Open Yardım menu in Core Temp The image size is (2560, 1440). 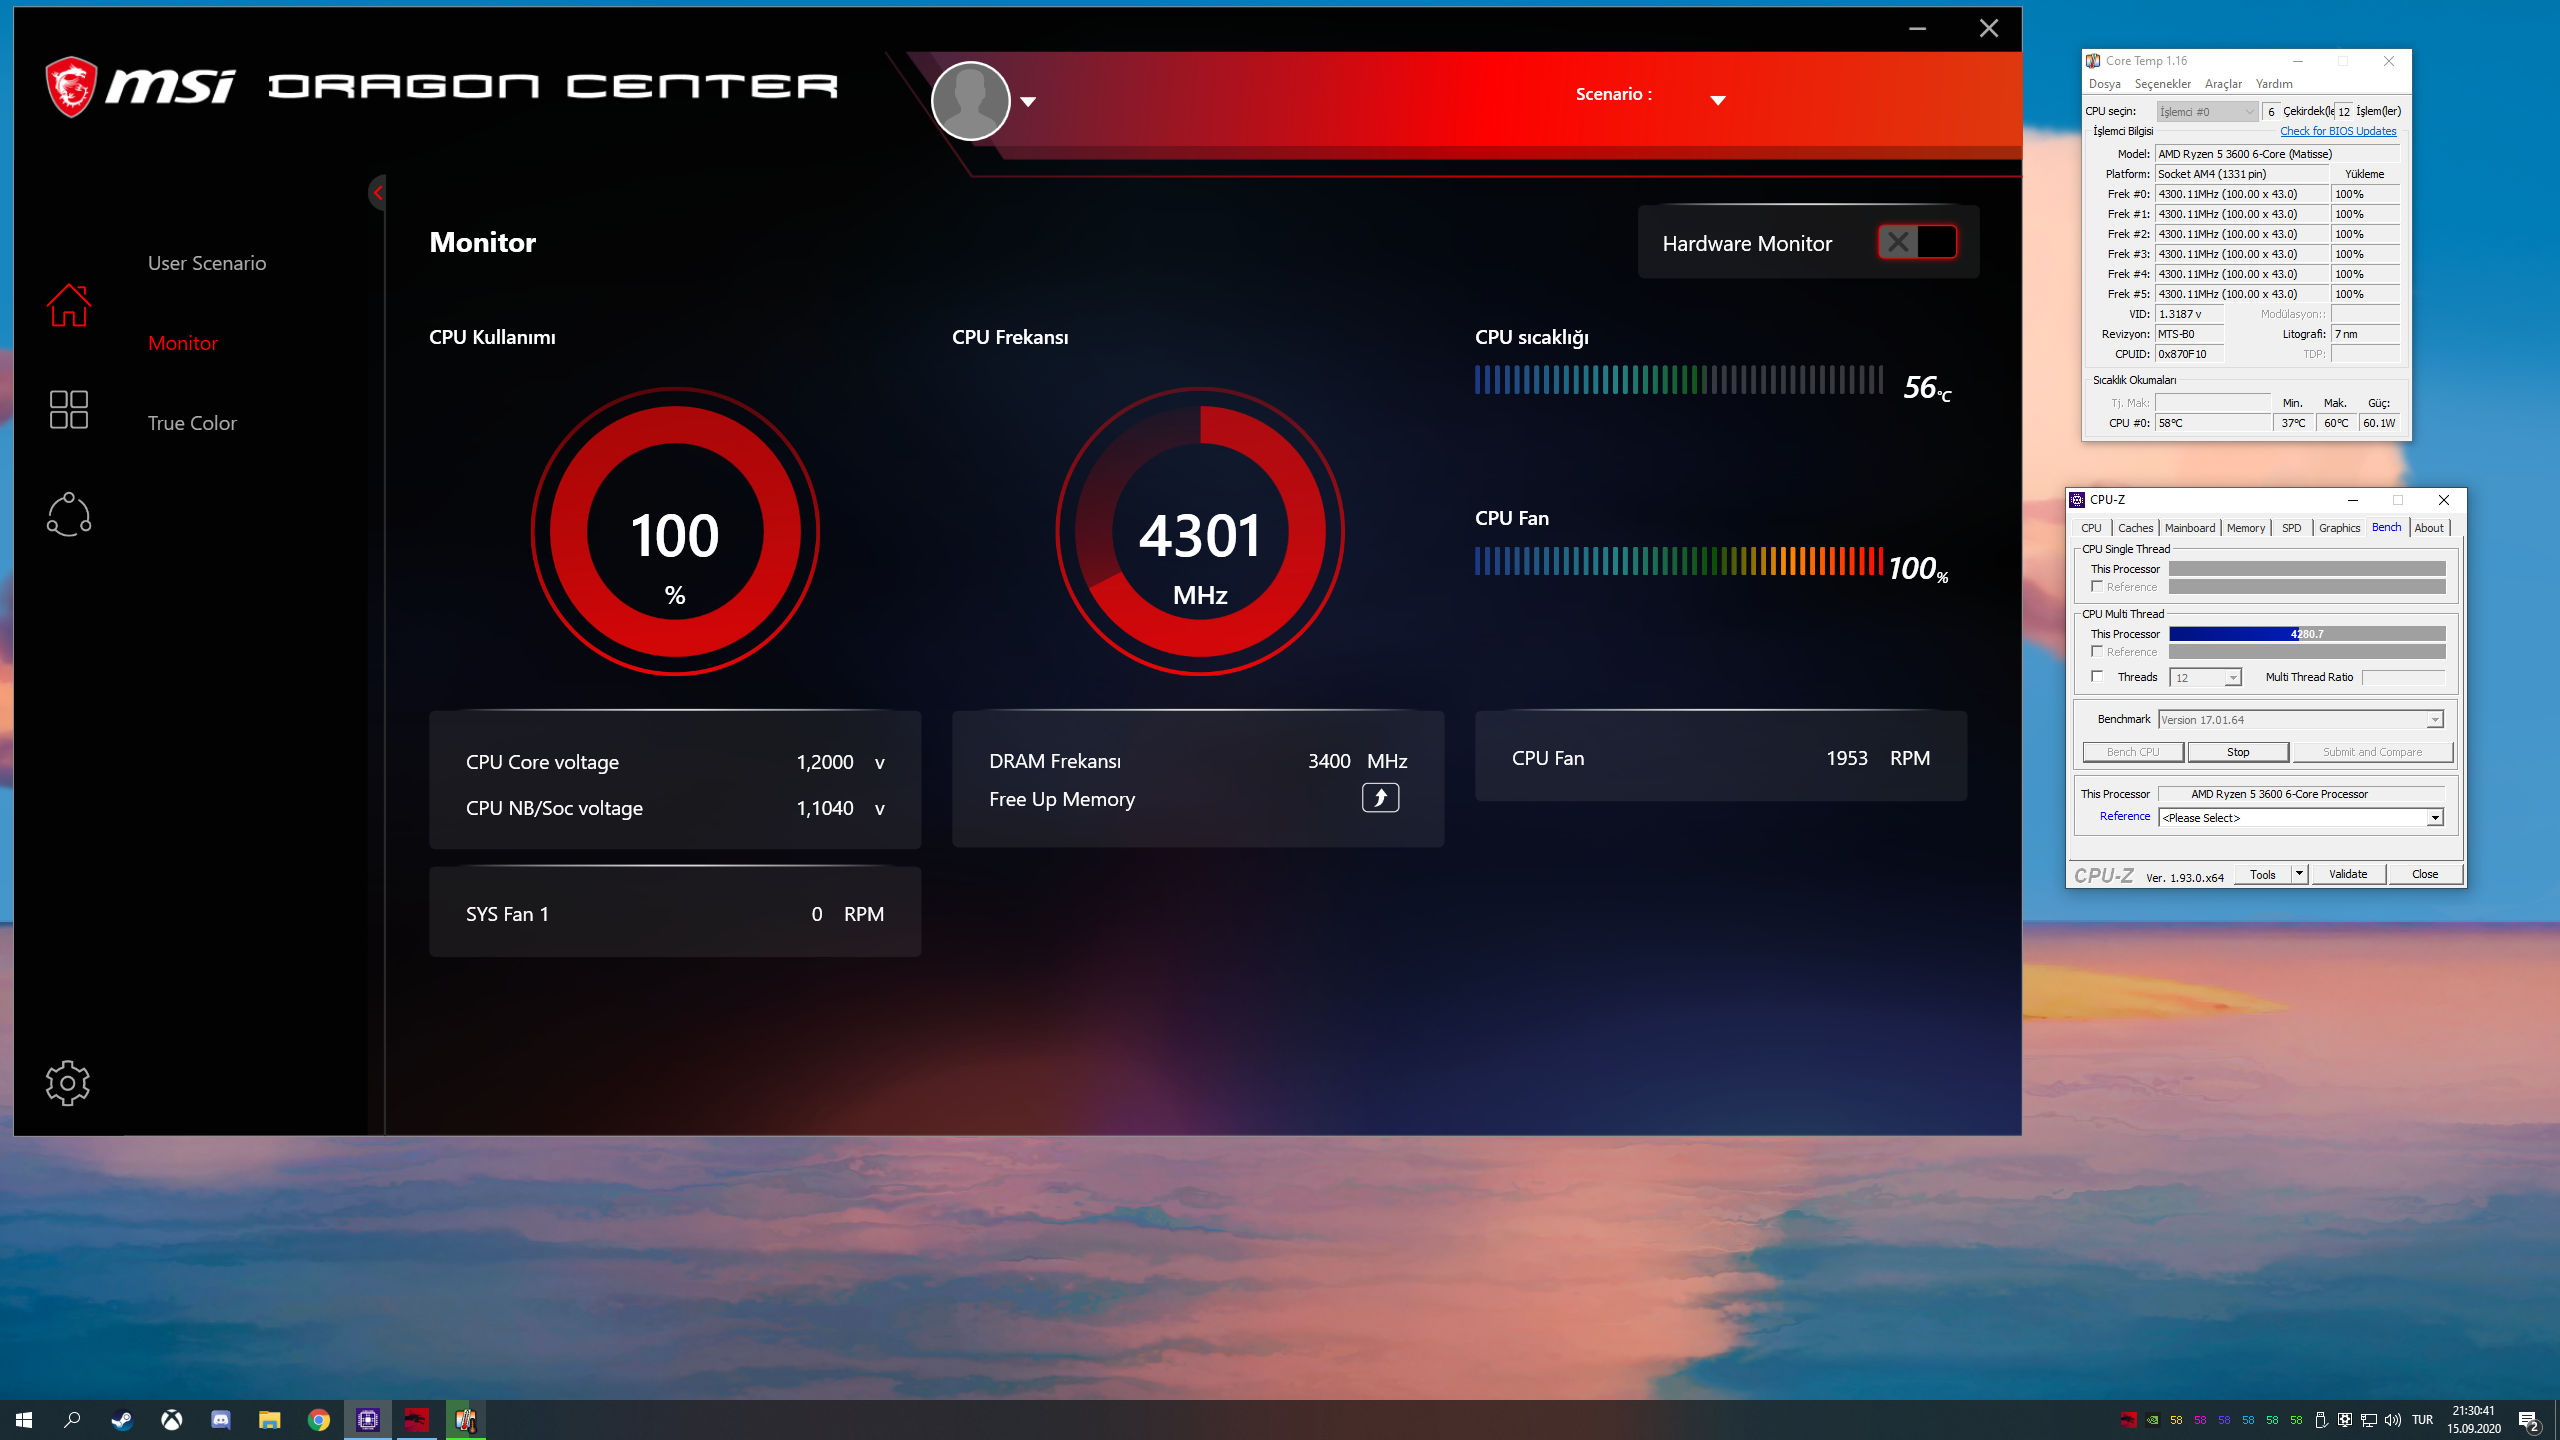tap(2274, 84)
